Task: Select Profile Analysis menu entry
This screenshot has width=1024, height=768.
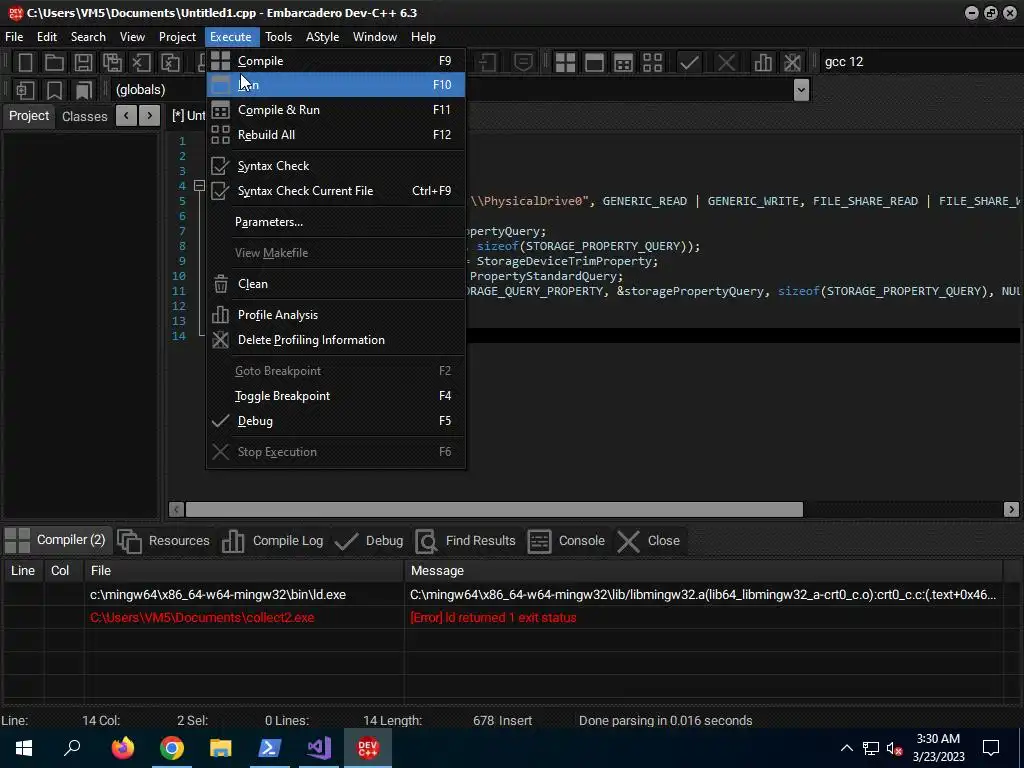Action: (336, 315)
